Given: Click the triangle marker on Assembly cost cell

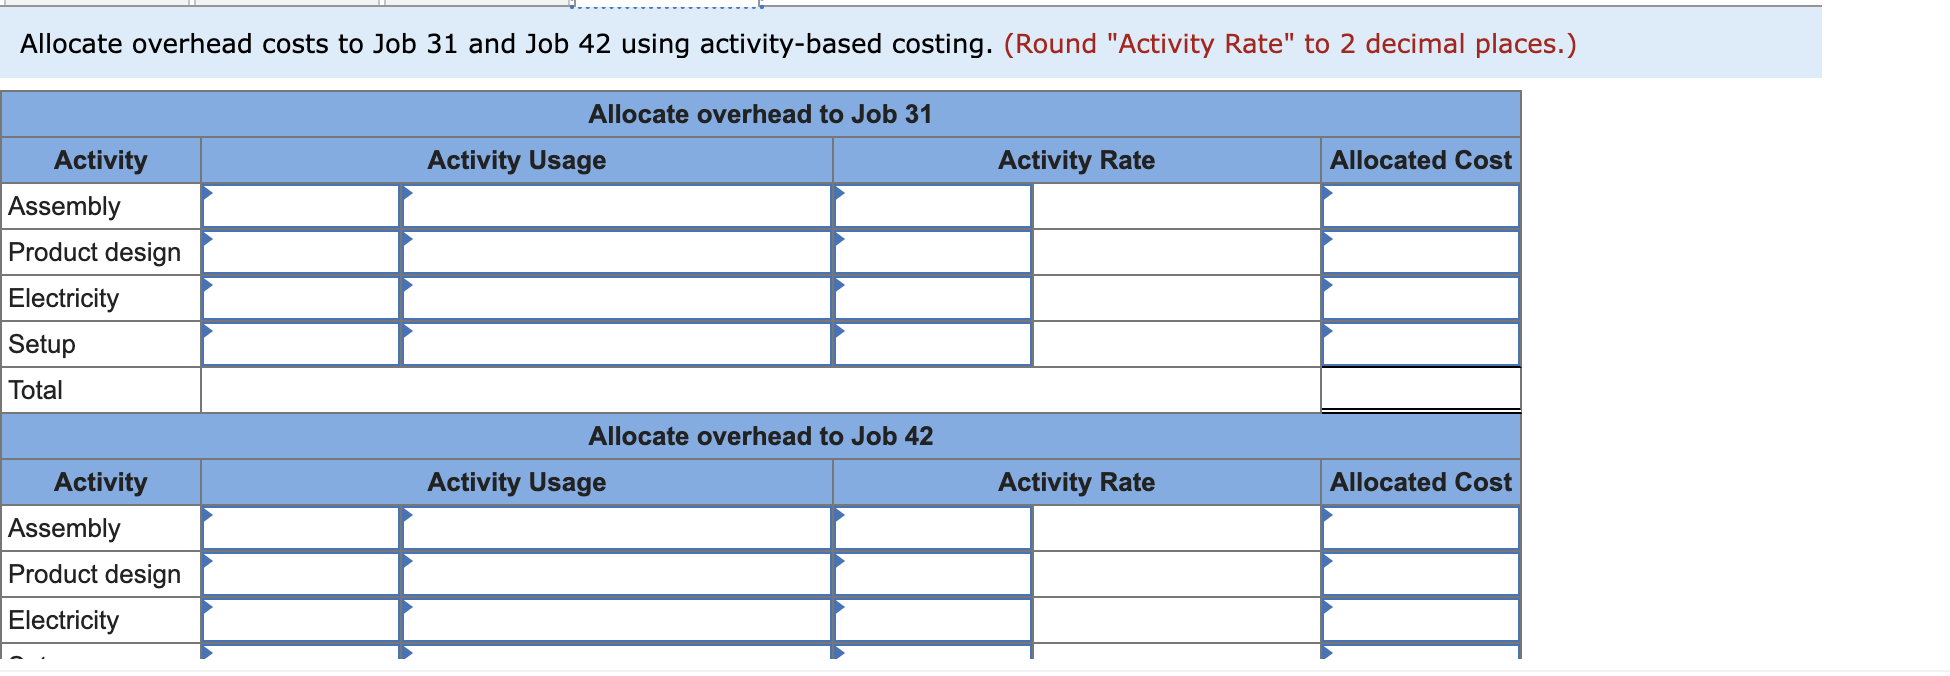Looking at the screenshot, I should point(1327,197).
